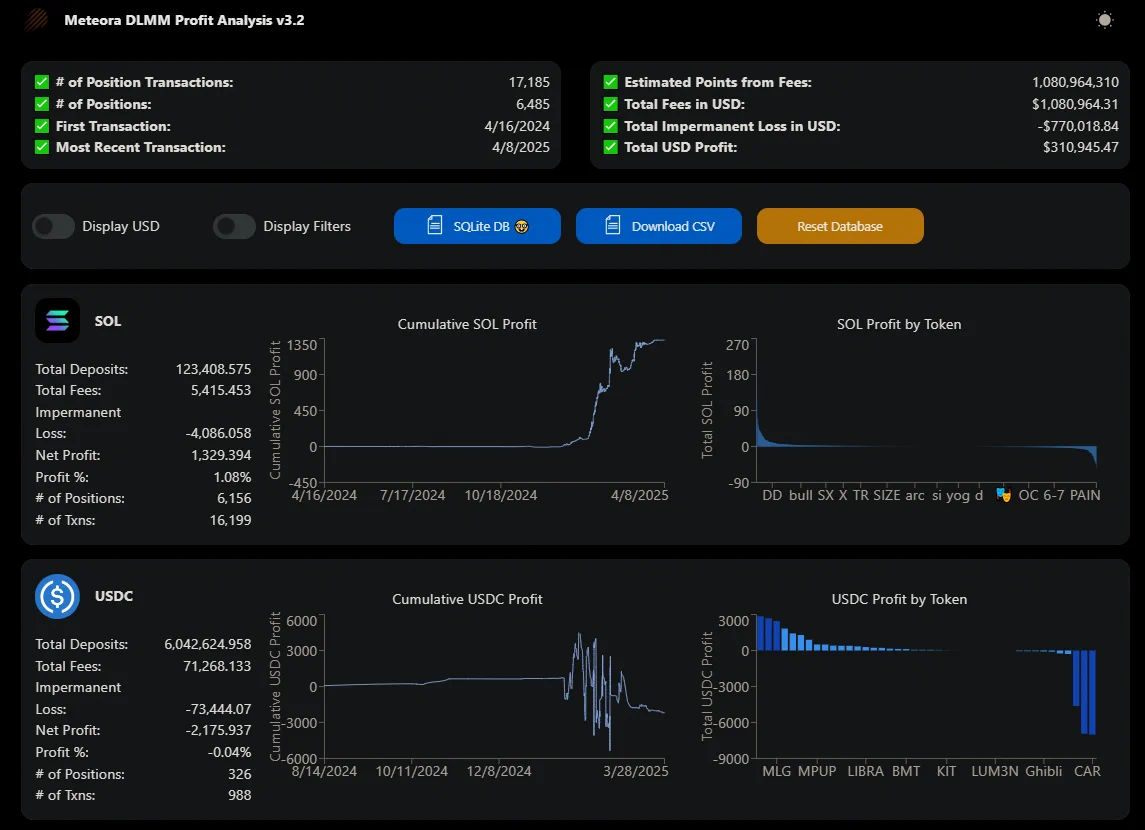Click the USDC Profit % value -0.04%

tap(229, 752)
